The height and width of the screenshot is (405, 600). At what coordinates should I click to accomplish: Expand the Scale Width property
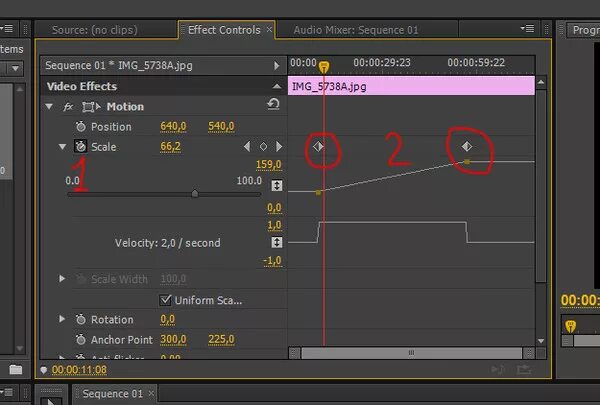62,279
